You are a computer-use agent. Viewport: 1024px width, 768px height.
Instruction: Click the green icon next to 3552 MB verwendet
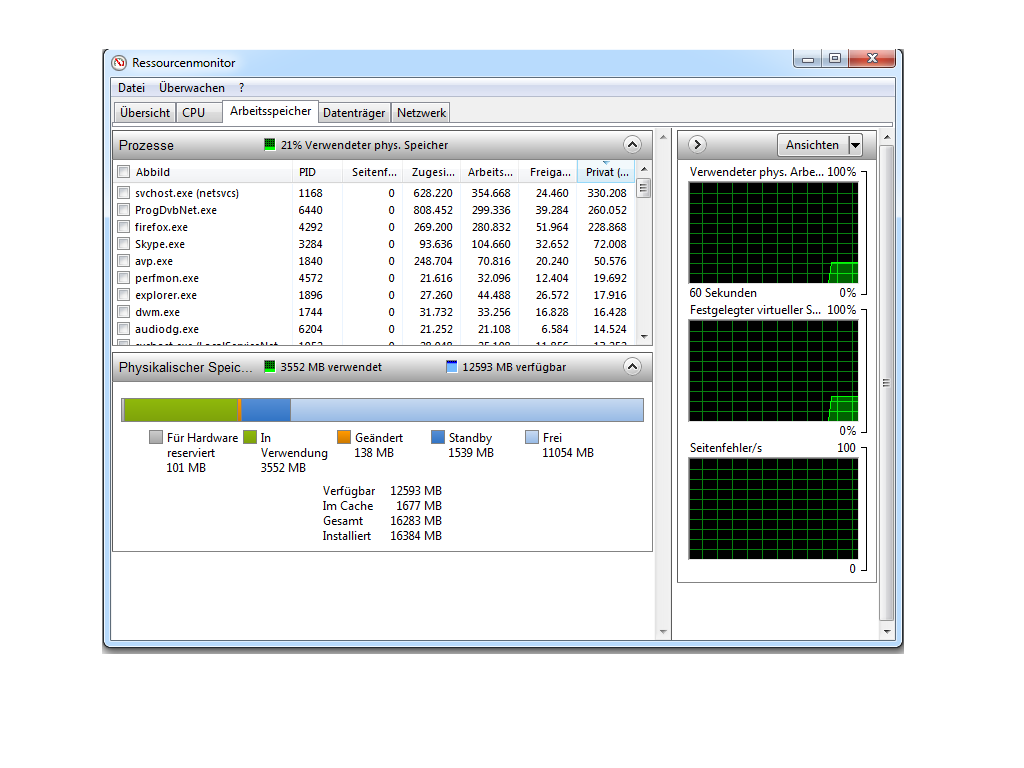pos(269,366)
